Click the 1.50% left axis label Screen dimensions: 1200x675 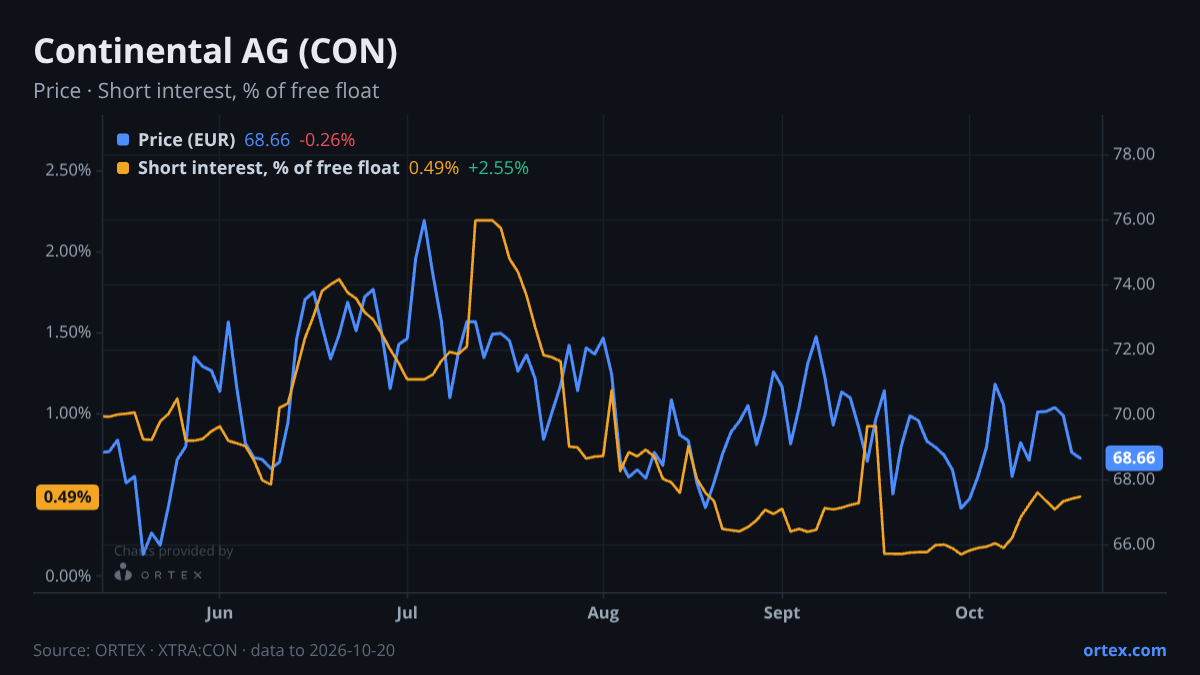tap(68, 332)
